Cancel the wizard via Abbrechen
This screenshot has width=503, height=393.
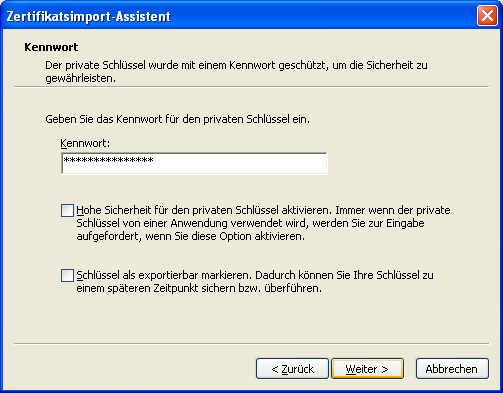452,369
